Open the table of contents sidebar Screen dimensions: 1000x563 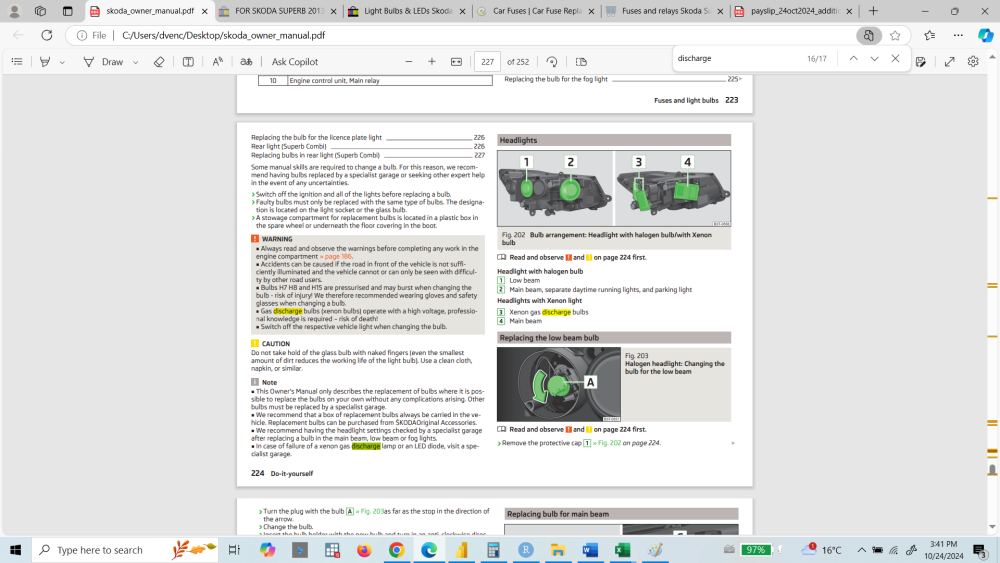click(x=17, y=62)
